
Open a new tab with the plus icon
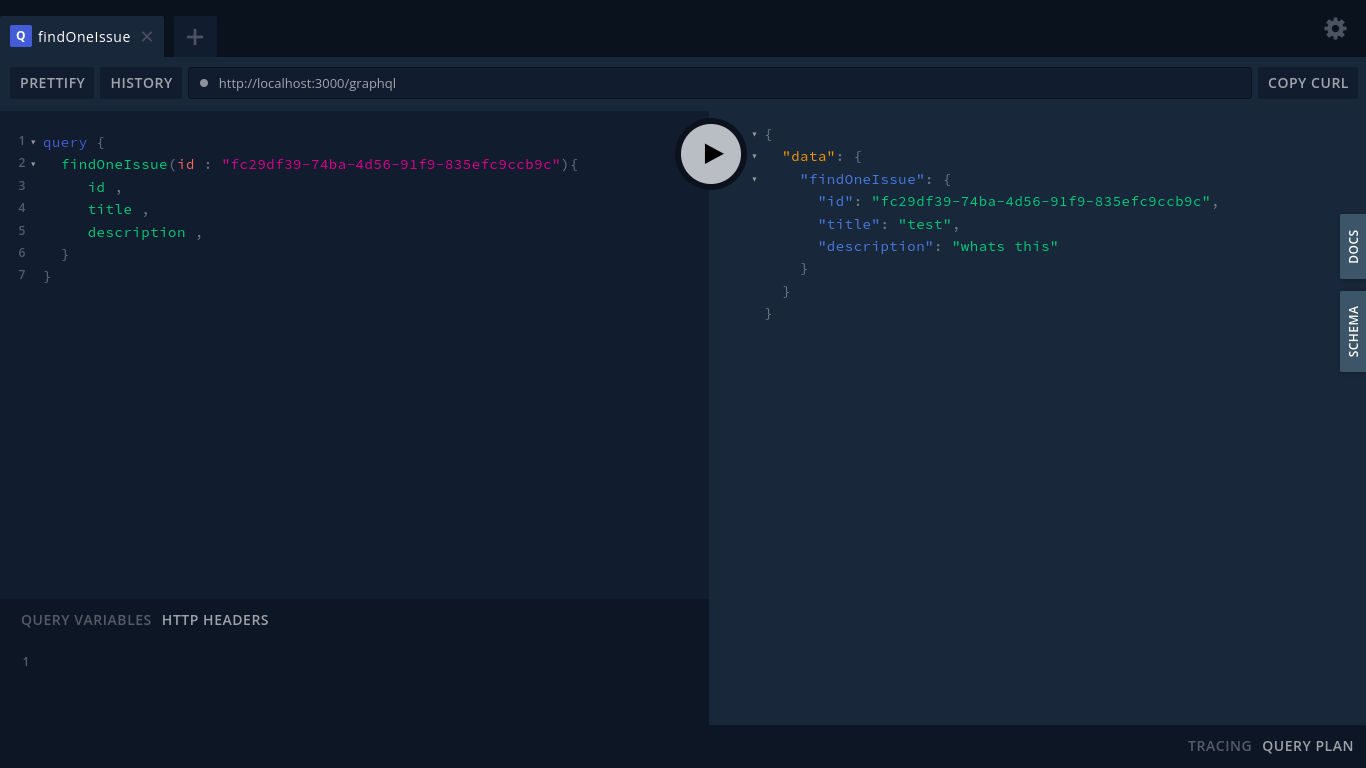pyautogui.click(x=194, y=36)
